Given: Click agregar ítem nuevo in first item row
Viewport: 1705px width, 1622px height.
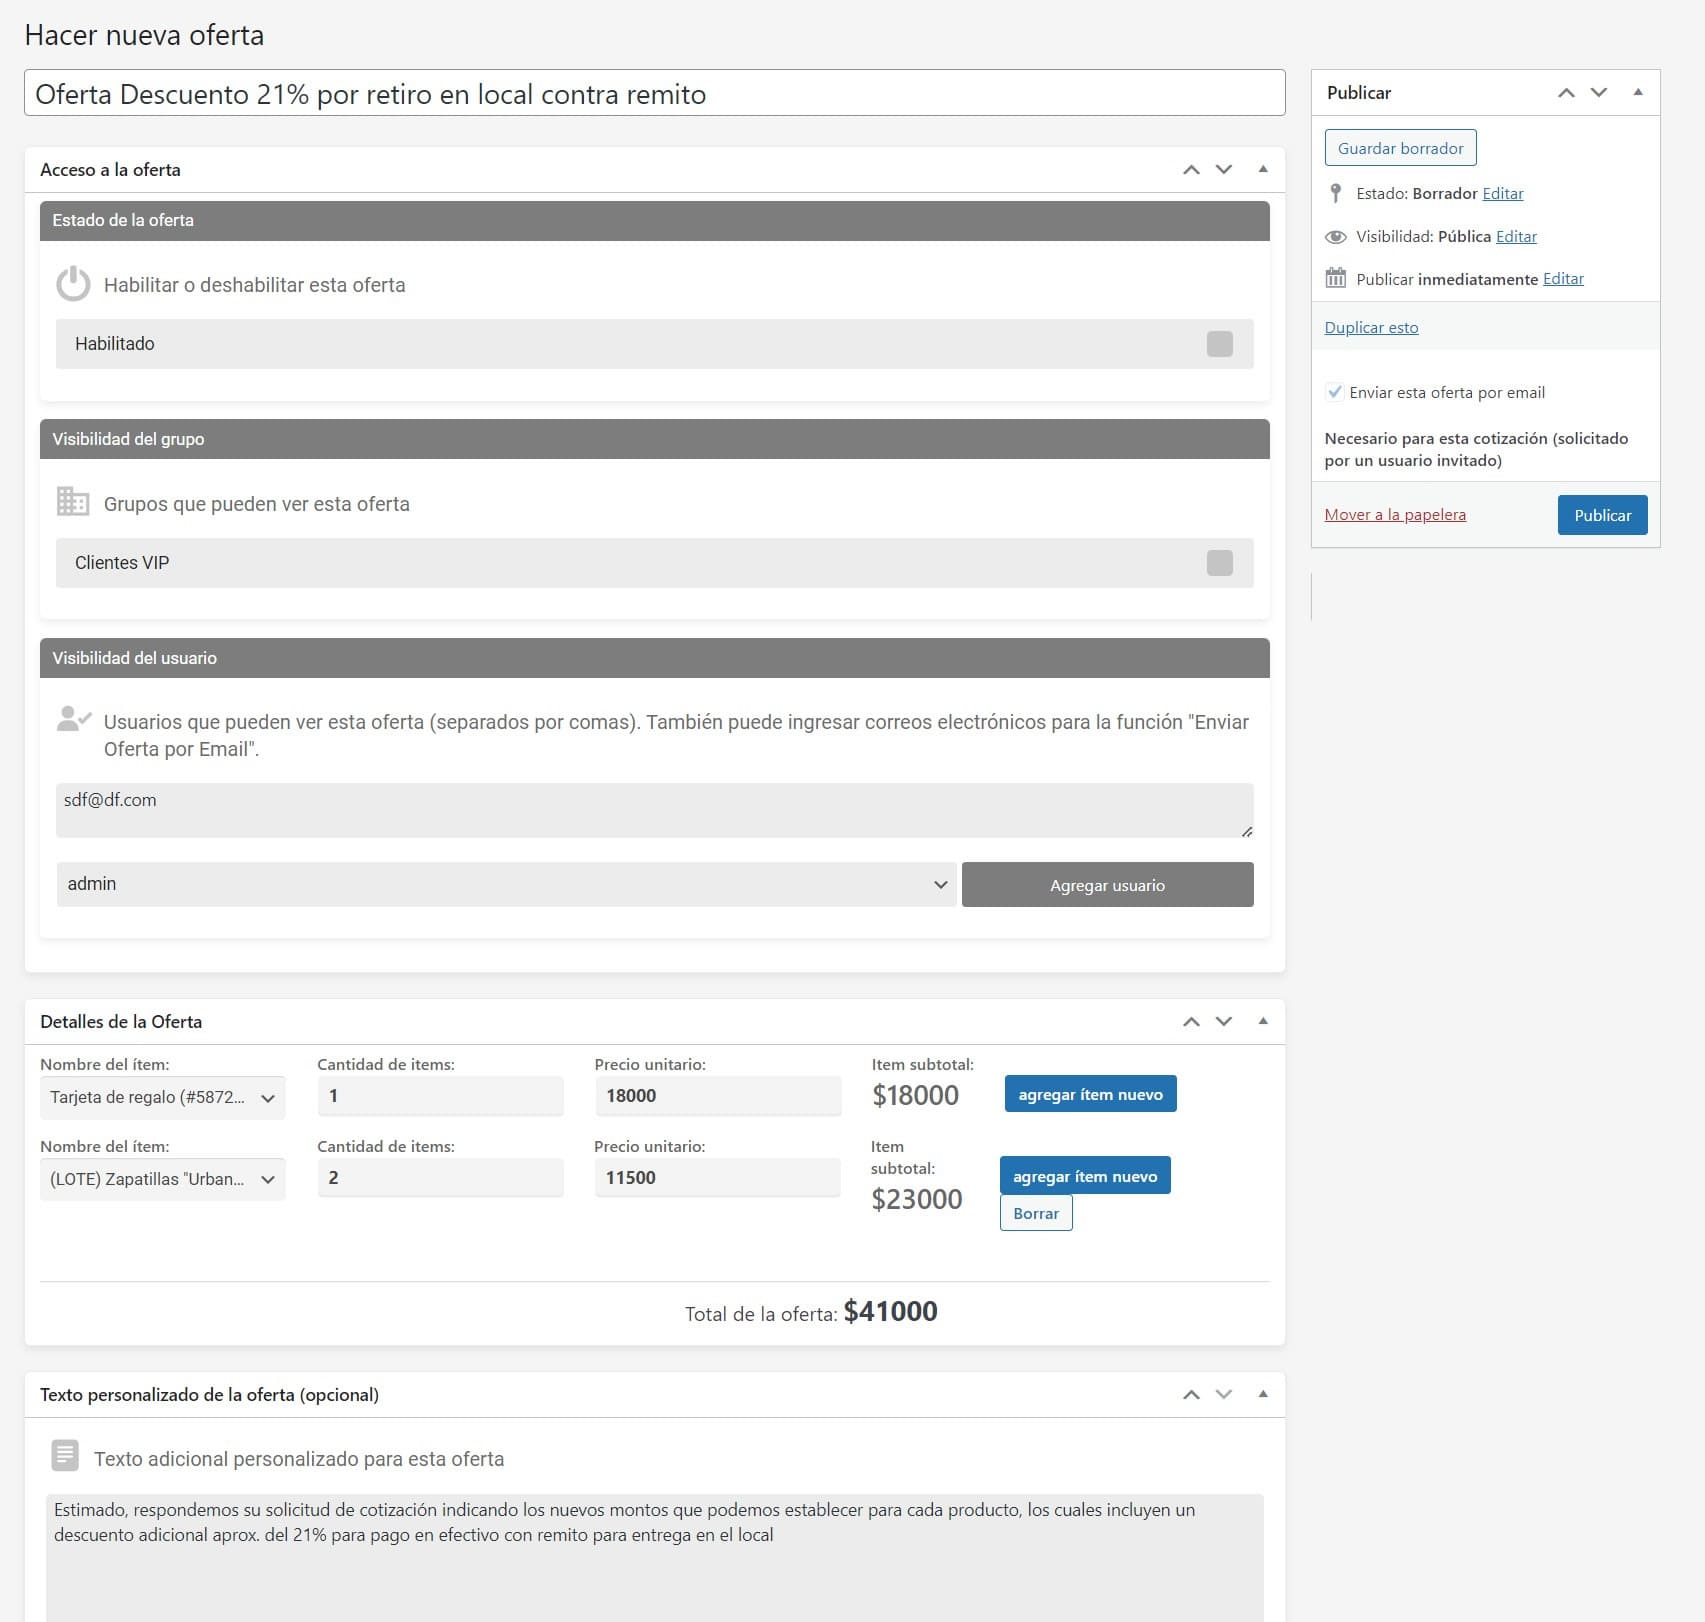Looking at the screenshot, I should click(x=1090, y=1094).
